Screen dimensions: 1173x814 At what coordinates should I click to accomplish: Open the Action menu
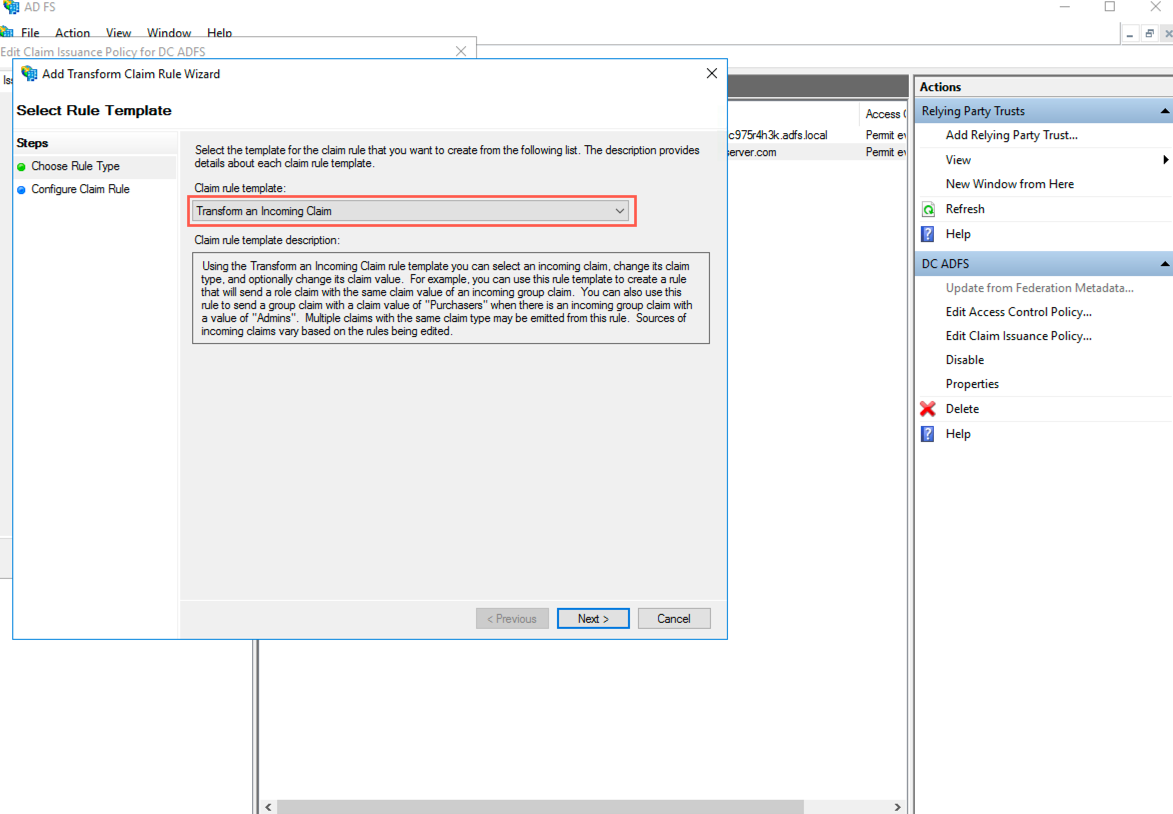coord(73,32)
